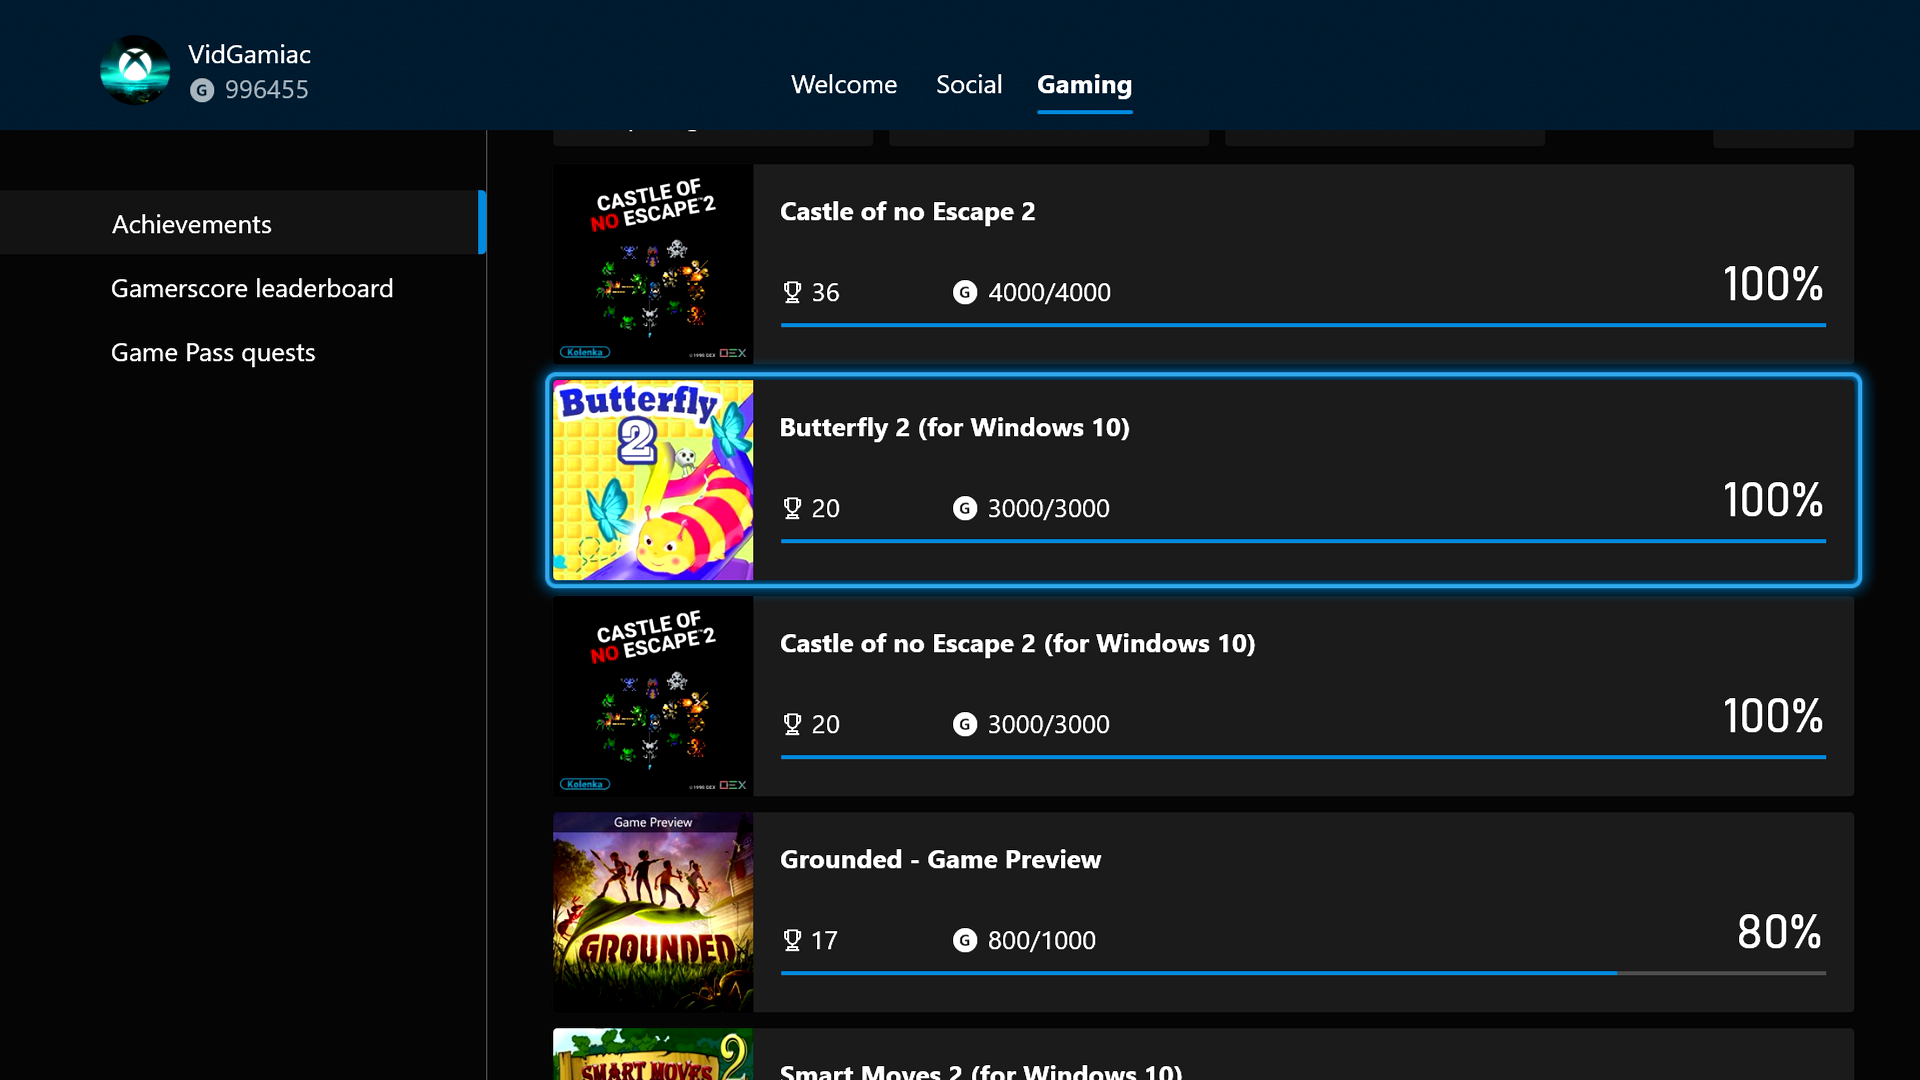
Task: Click trophy icon on Castle of no Escape 2
Action: point(792,292)
